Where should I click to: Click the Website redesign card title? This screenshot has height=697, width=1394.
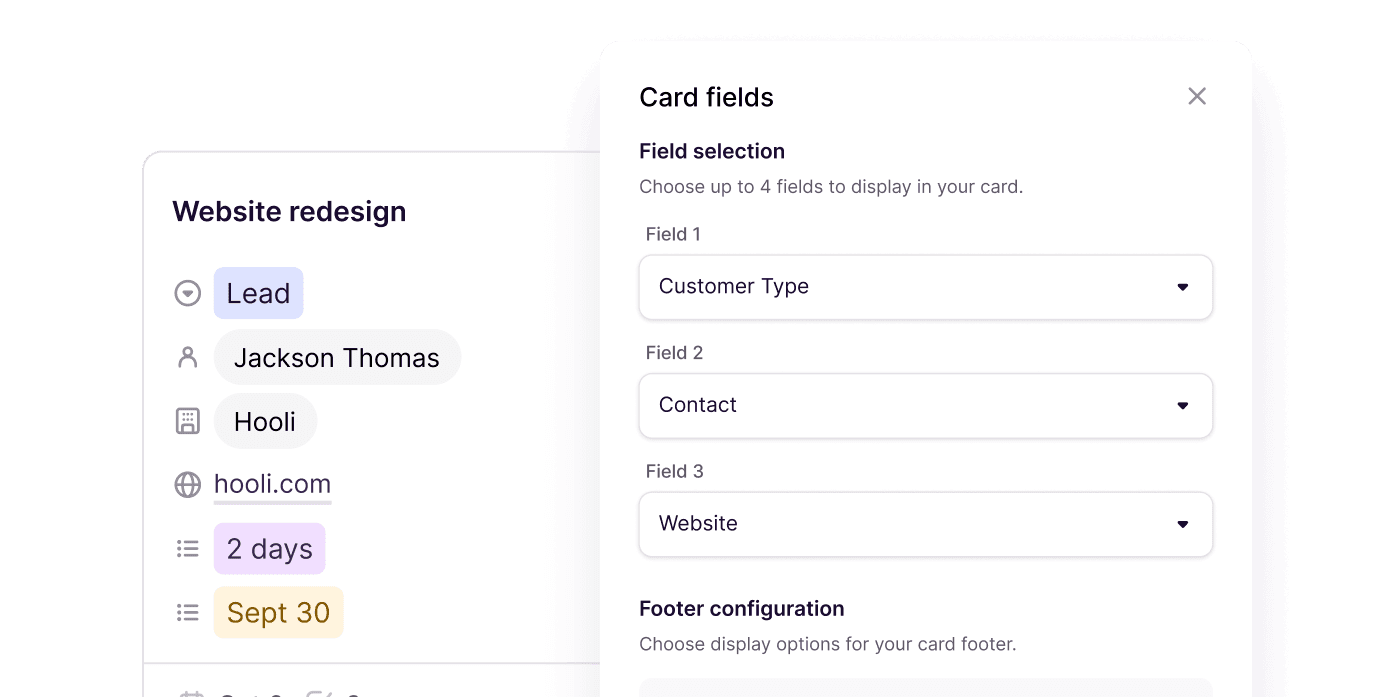click(x=289, y=212)
